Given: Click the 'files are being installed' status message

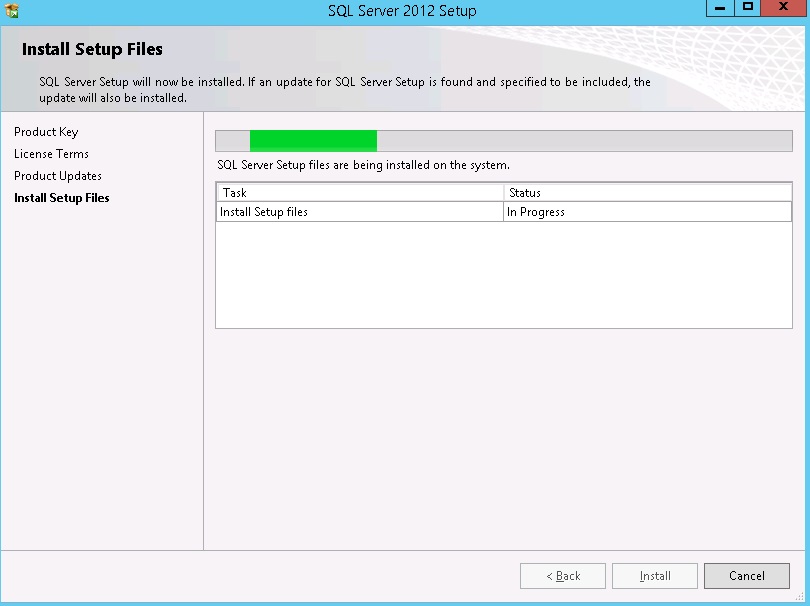Looking at the screenshot, I should [363, 165].
